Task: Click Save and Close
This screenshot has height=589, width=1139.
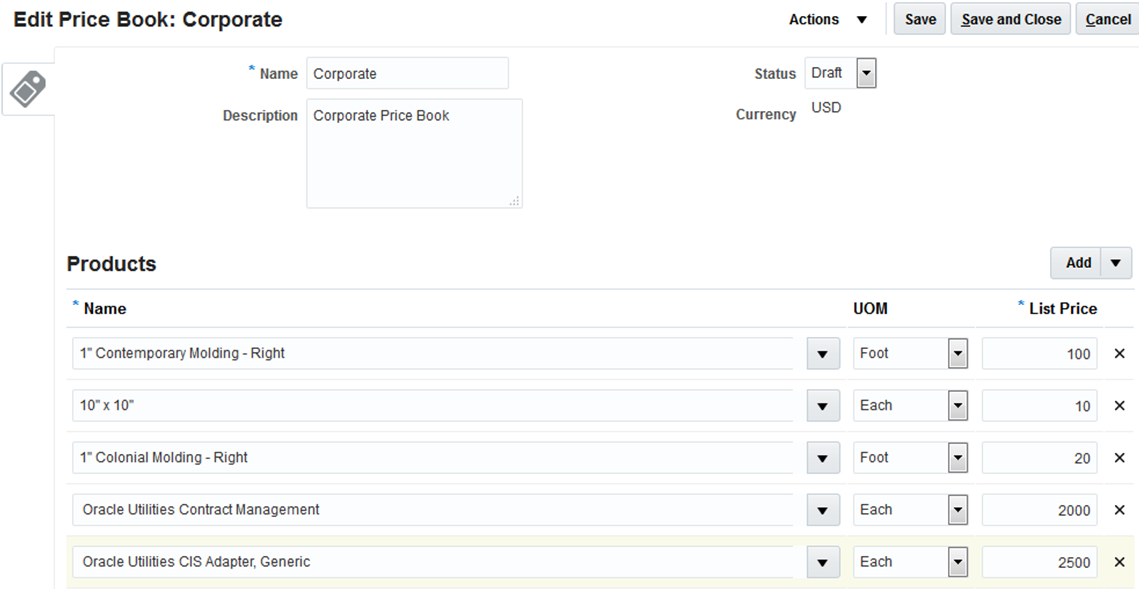Action: coord(1011,20)
